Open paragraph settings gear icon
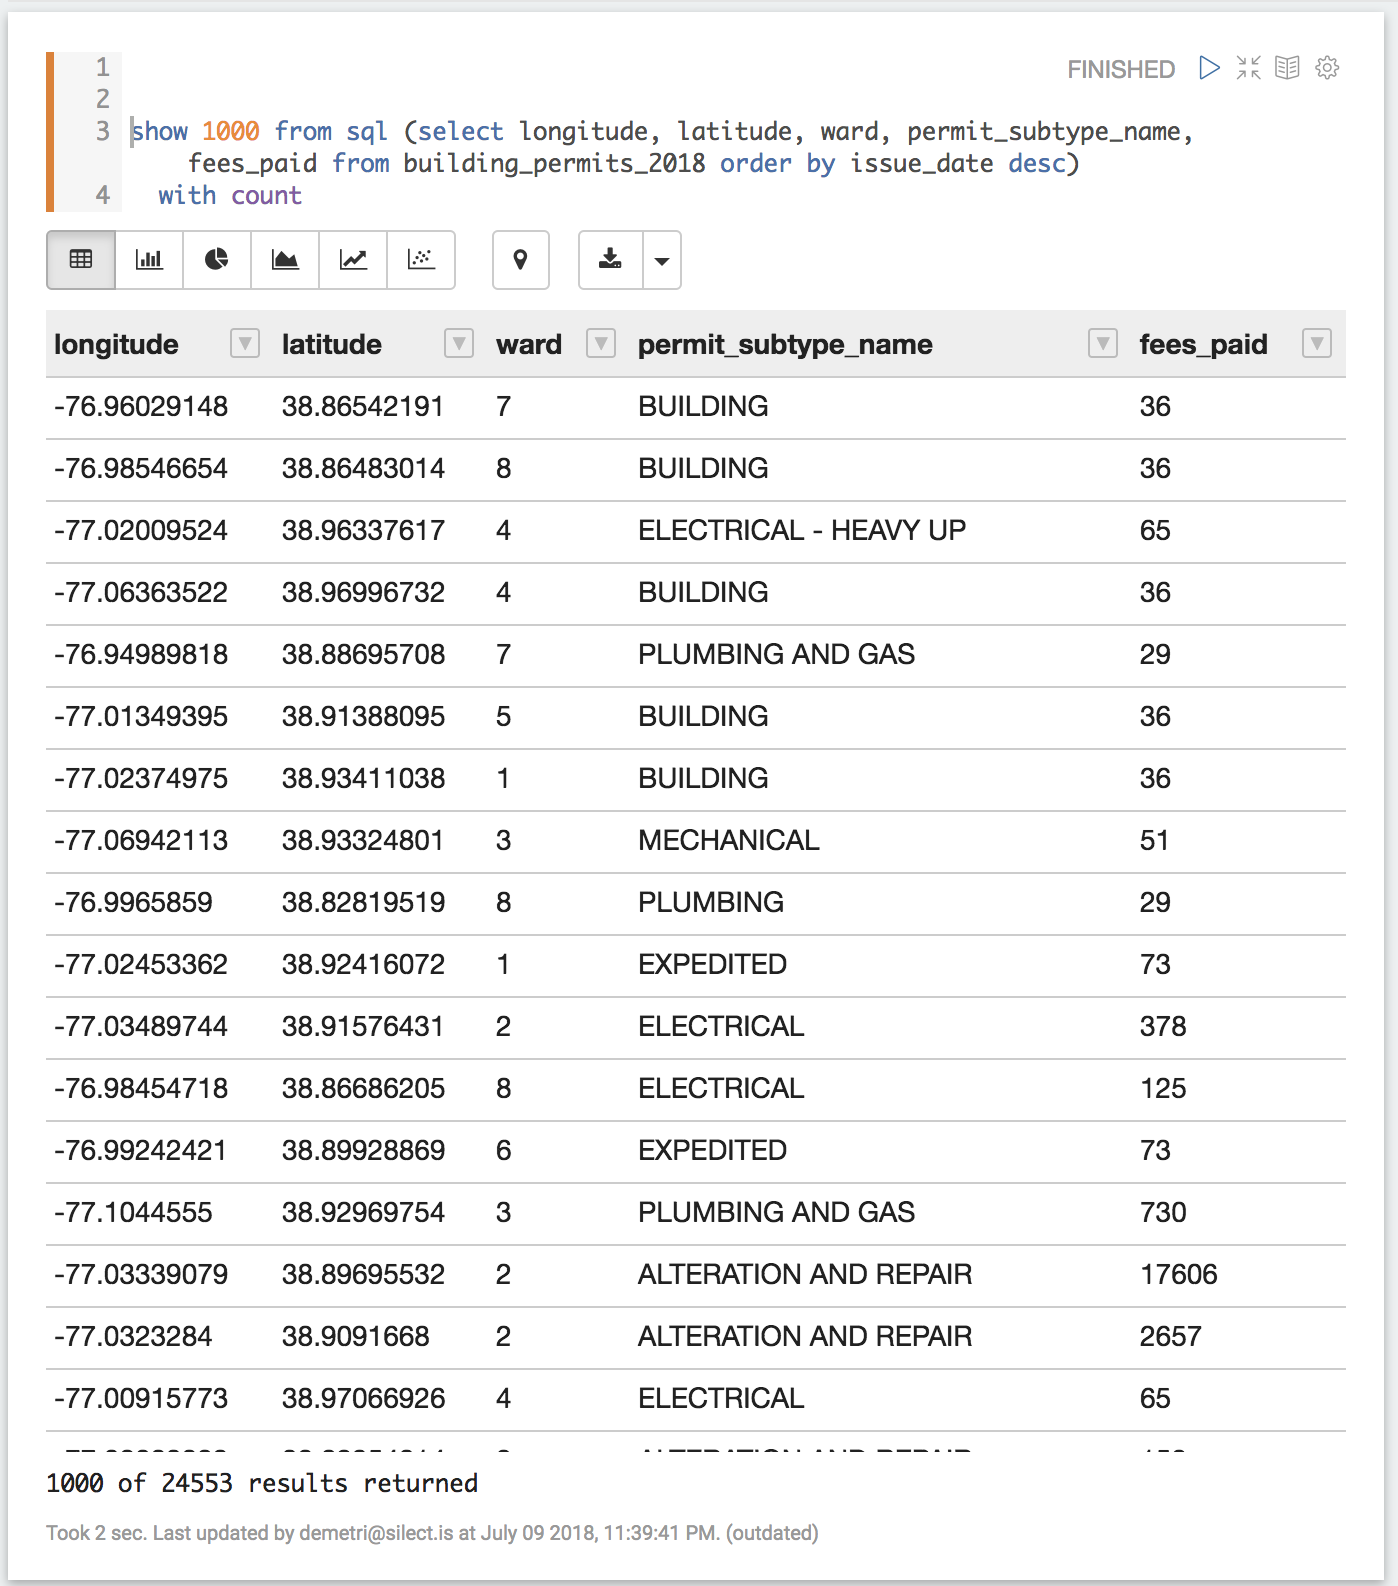This screenshot has width=1398, height=1586. pos(1327,68)
